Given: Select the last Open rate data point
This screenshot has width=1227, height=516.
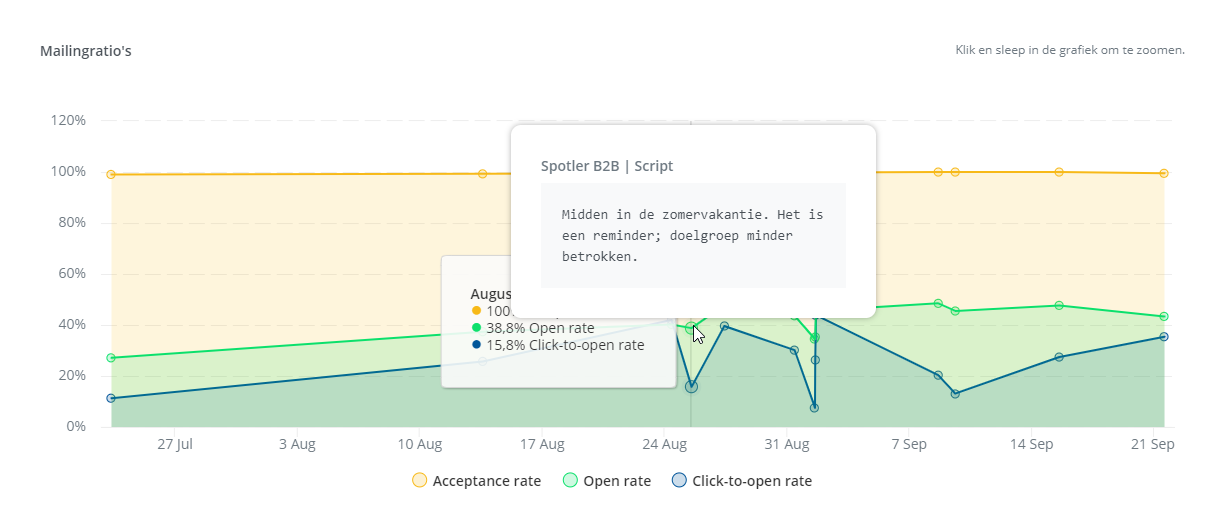Looking at the screenshot, I should (x=1164, y=317).
